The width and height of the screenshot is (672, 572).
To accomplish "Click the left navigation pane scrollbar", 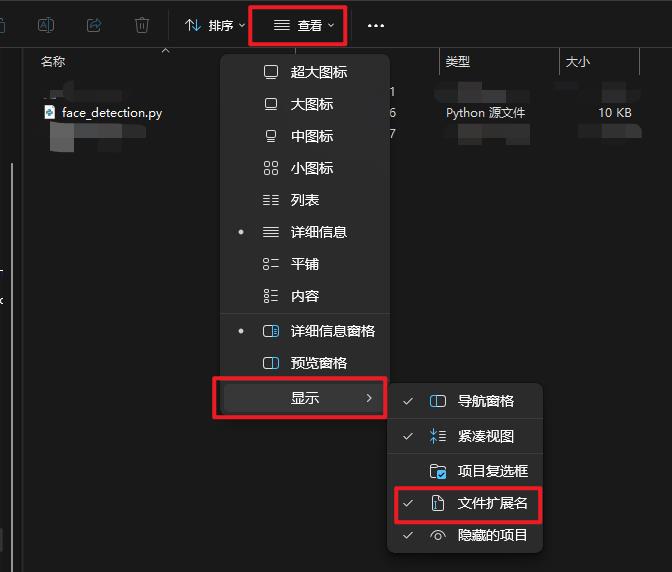I will tap(12, 367).
